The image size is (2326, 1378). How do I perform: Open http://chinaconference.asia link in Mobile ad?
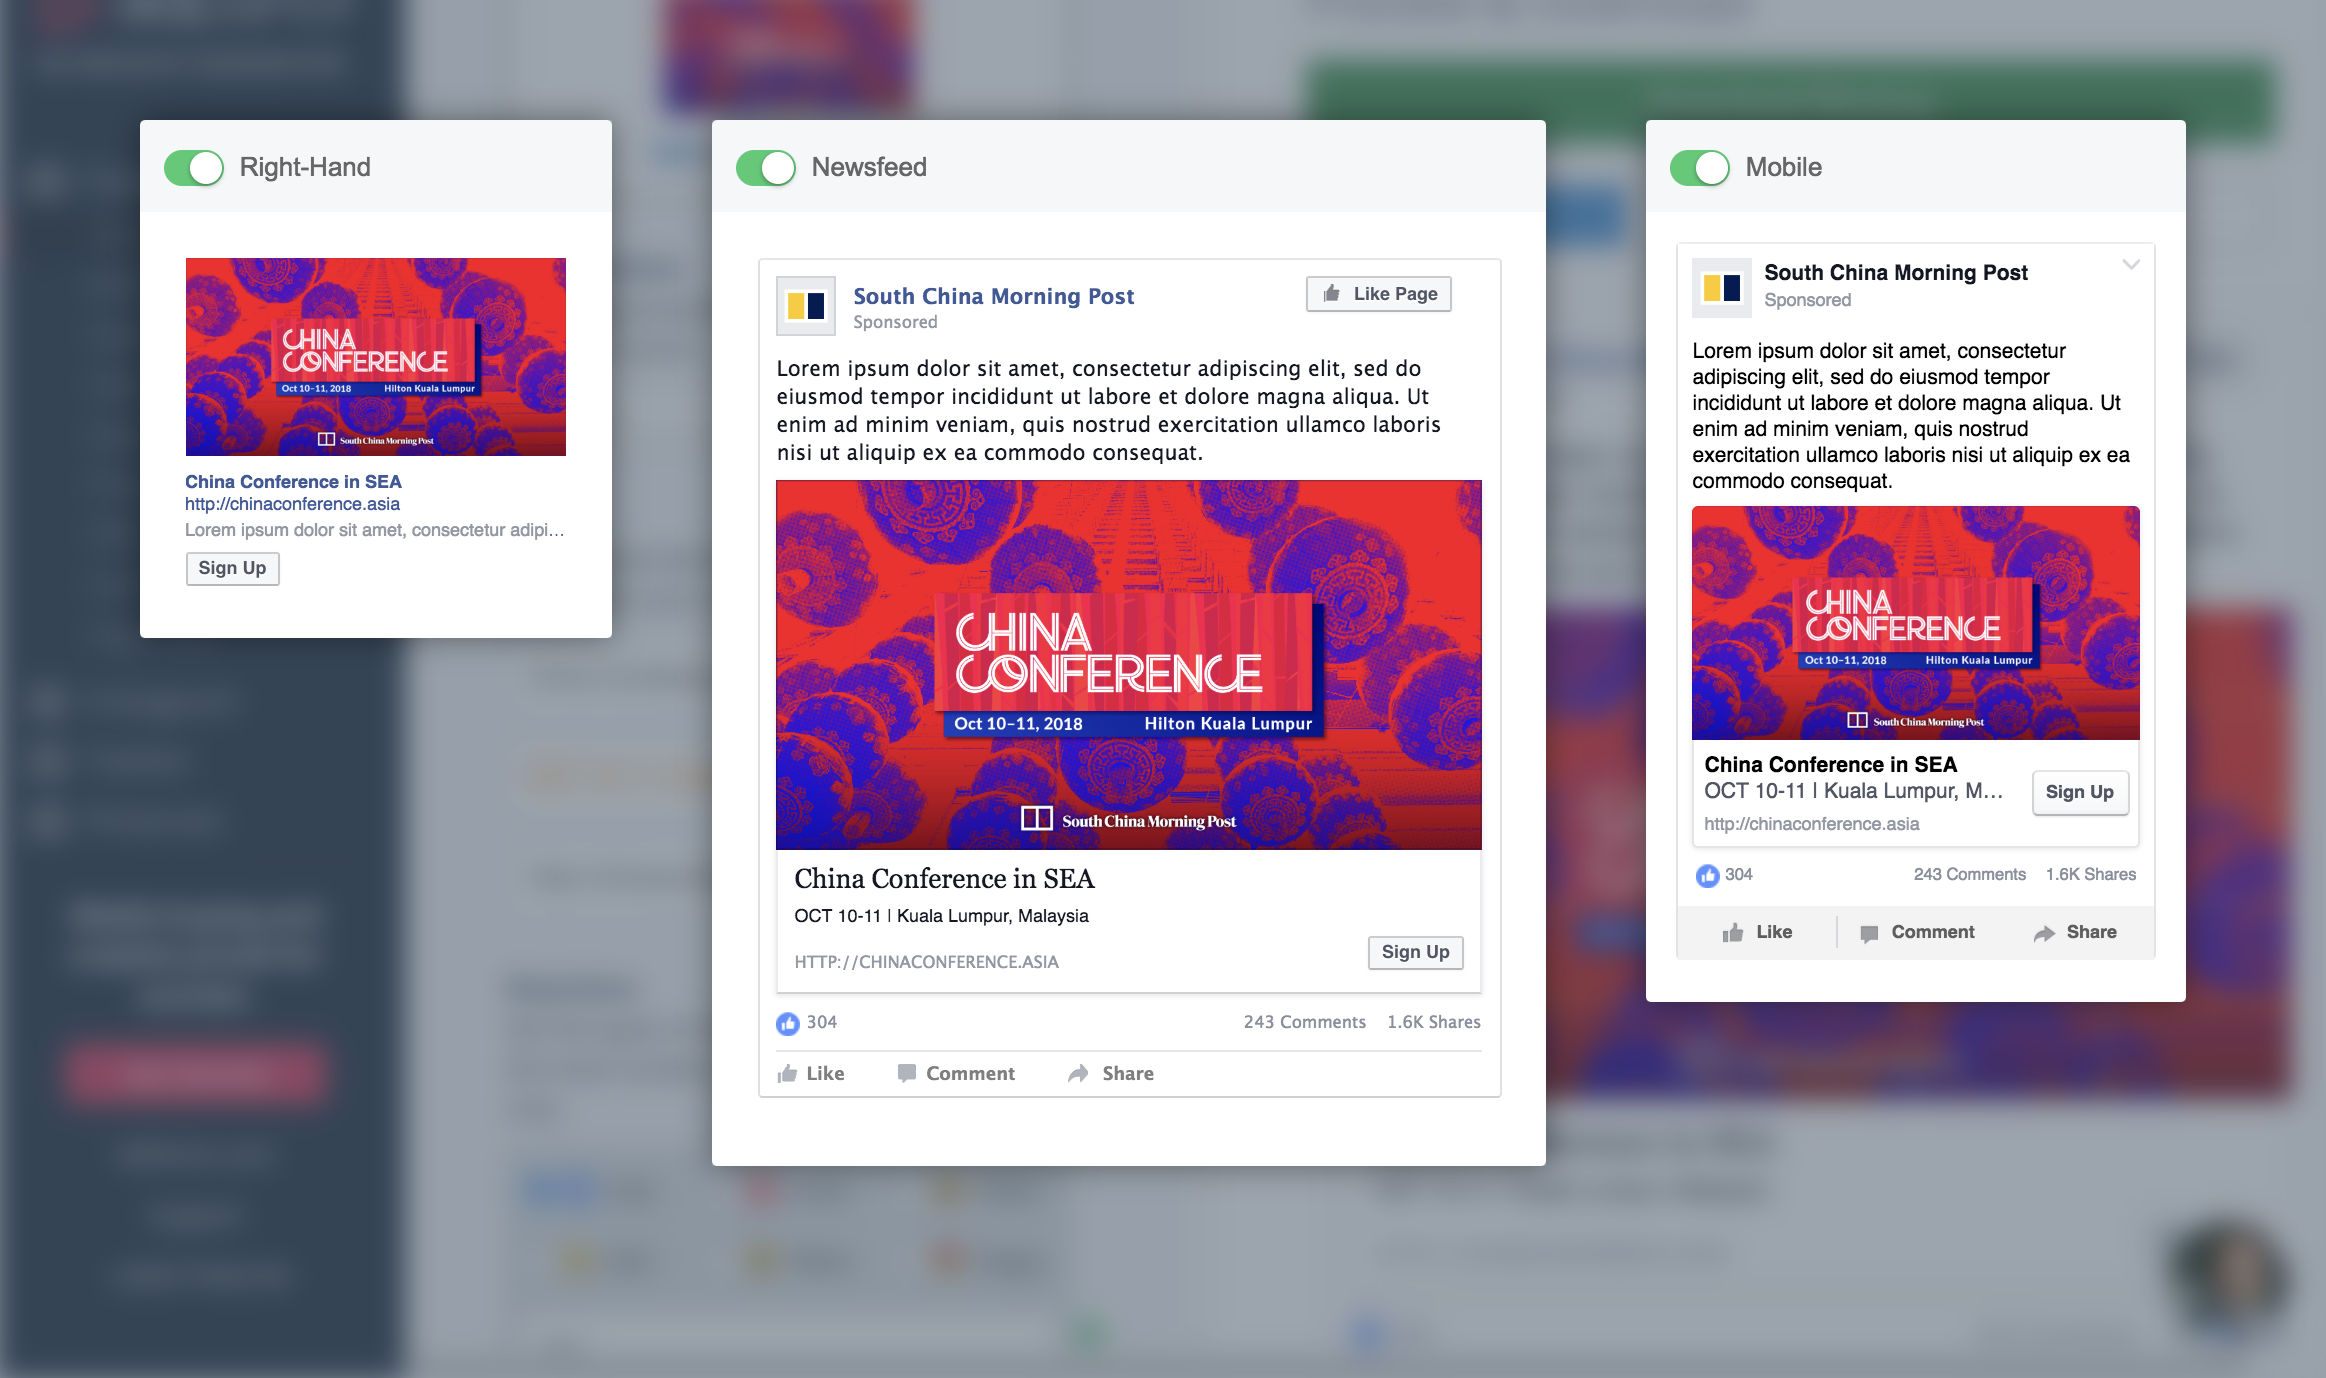click(x=1811, y=824)
